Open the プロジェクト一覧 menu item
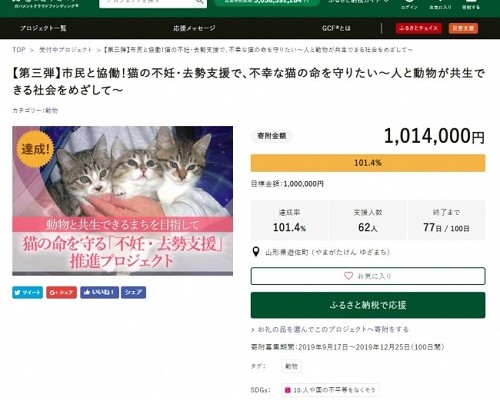 43,28
